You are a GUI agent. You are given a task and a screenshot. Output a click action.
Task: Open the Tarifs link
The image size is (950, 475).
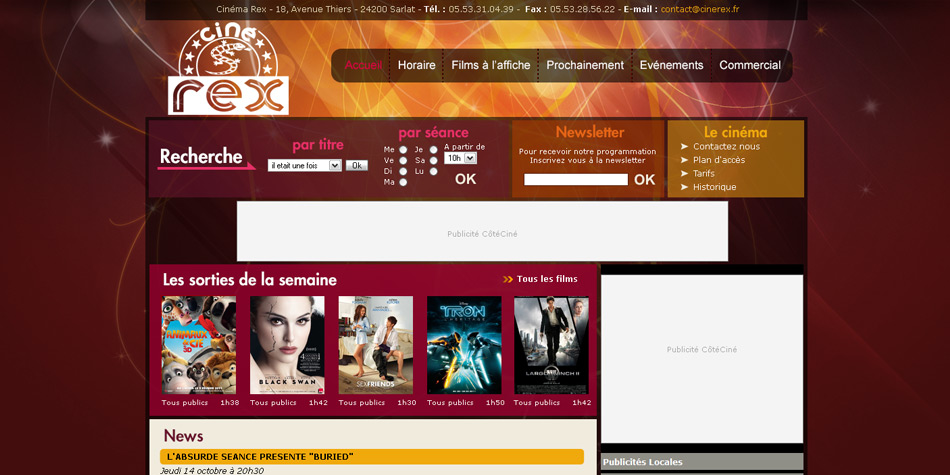click(x=704, y=173)
